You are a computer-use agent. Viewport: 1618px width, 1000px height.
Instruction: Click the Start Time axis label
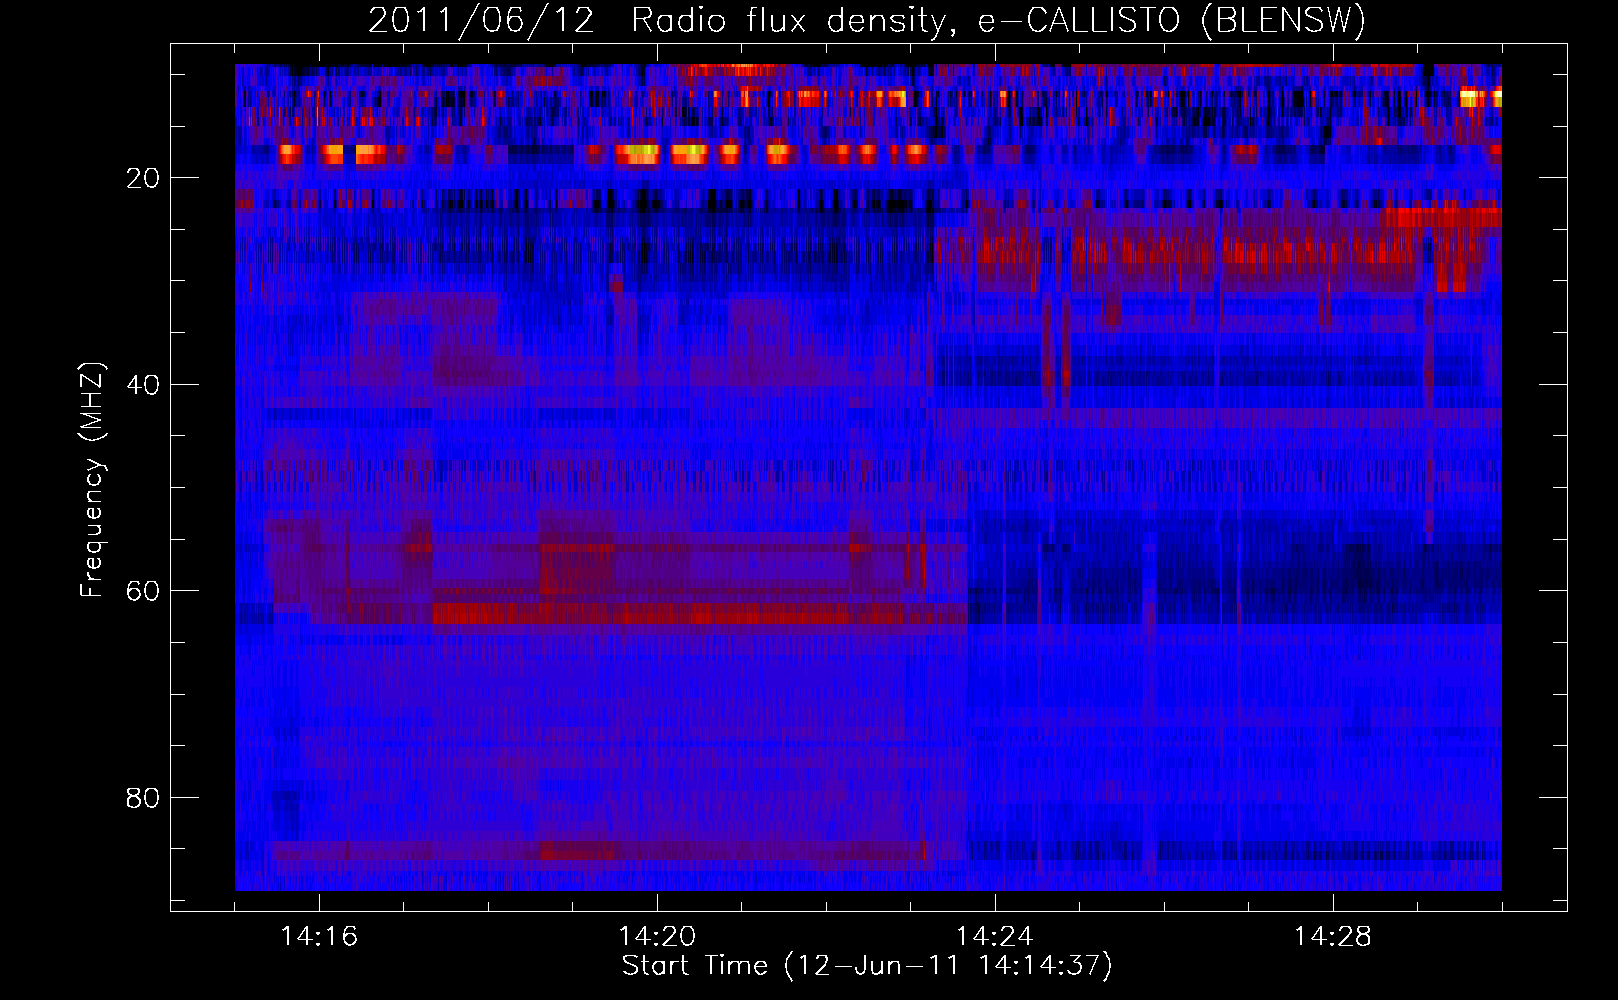[x=867, y=966]
